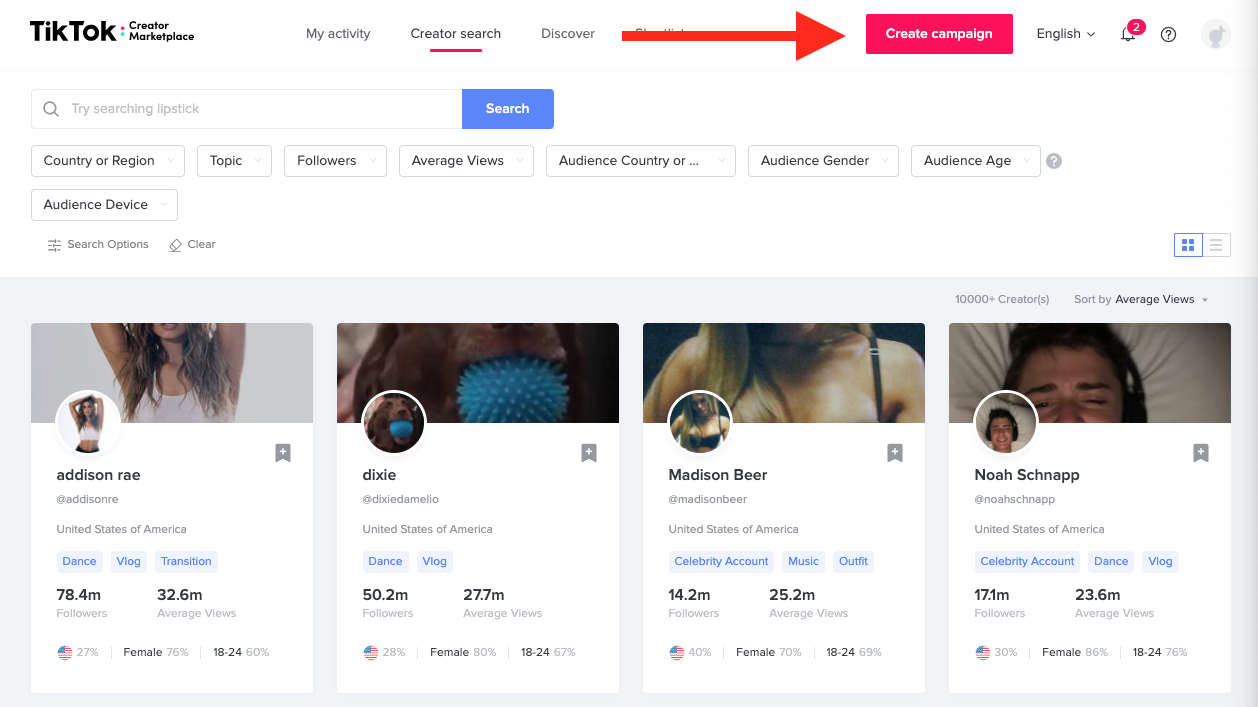Click the audience filter help icon
This screenshot has width=1258, height=707.
(x=1054, y=161)
